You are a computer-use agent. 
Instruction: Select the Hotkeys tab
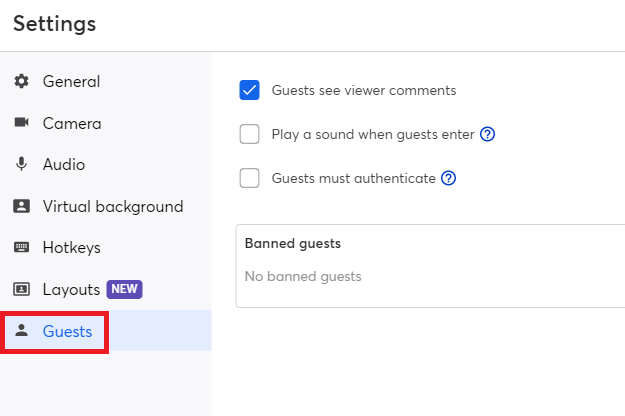(x=71, y=248)
